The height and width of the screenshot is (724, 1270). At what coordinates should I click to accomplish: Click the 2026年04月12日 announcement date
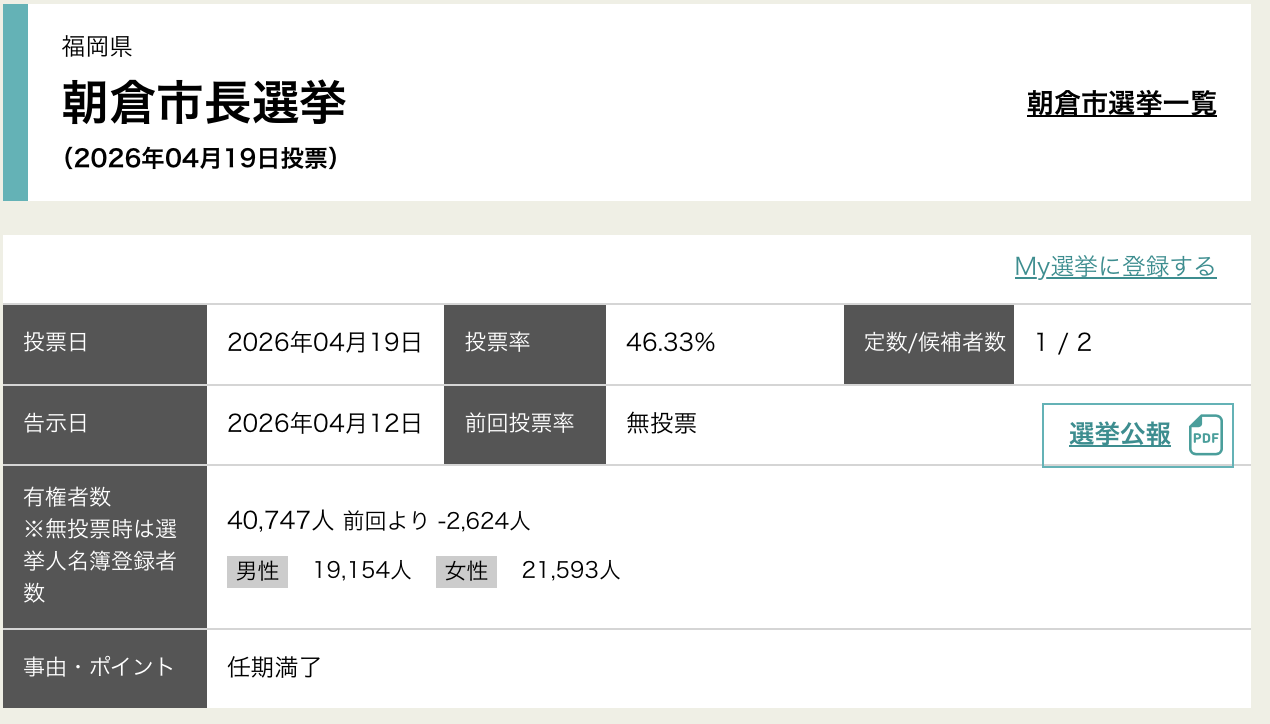324,423
